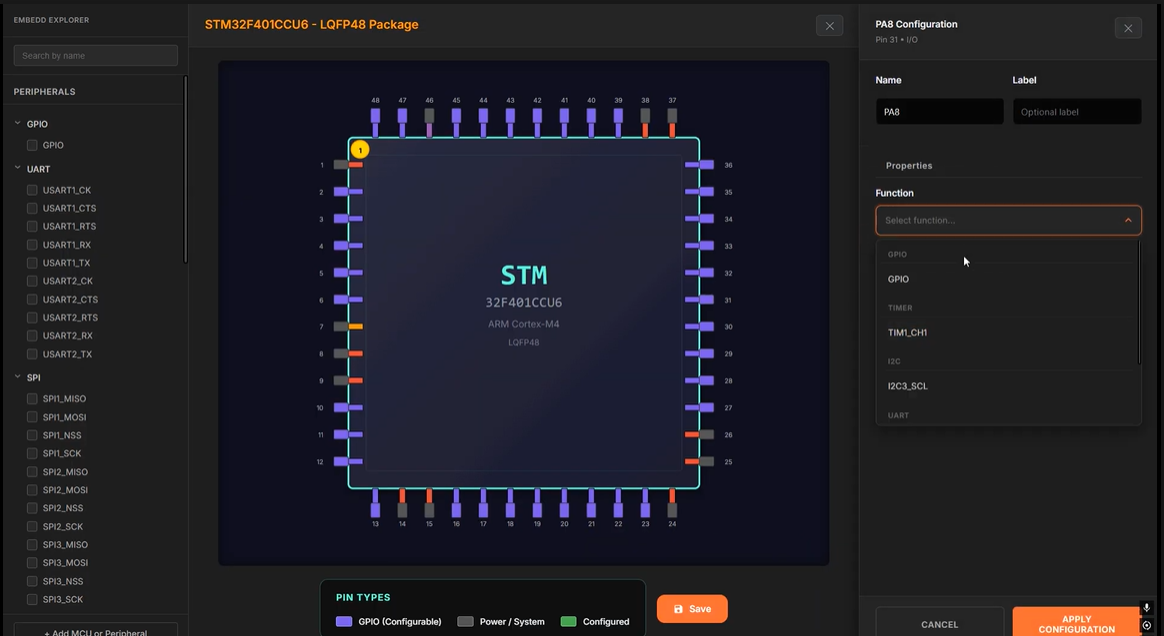The image size is (1164, 636).
Task: Collapse the SPI peripheral group
Action: pyautogui.click(x=18, y=377)
